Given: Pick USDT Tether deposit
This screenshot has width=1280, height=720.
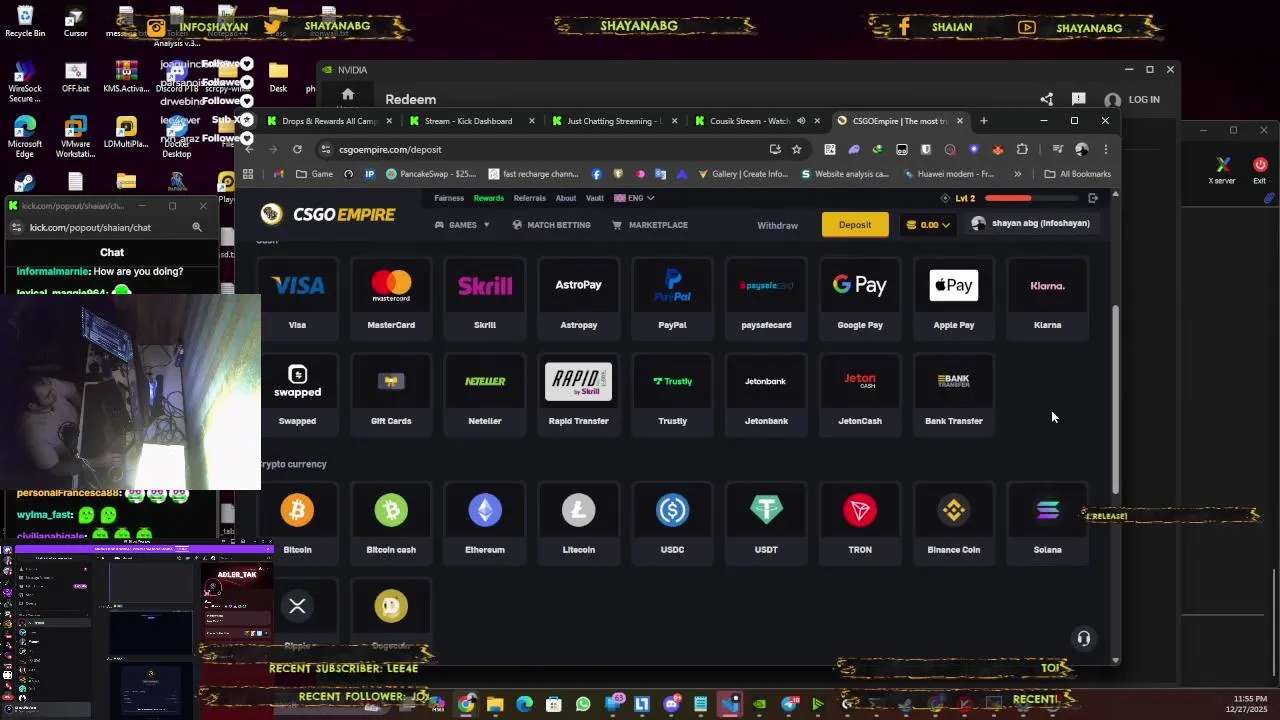Looking at the screenshot, I should 766,523.
